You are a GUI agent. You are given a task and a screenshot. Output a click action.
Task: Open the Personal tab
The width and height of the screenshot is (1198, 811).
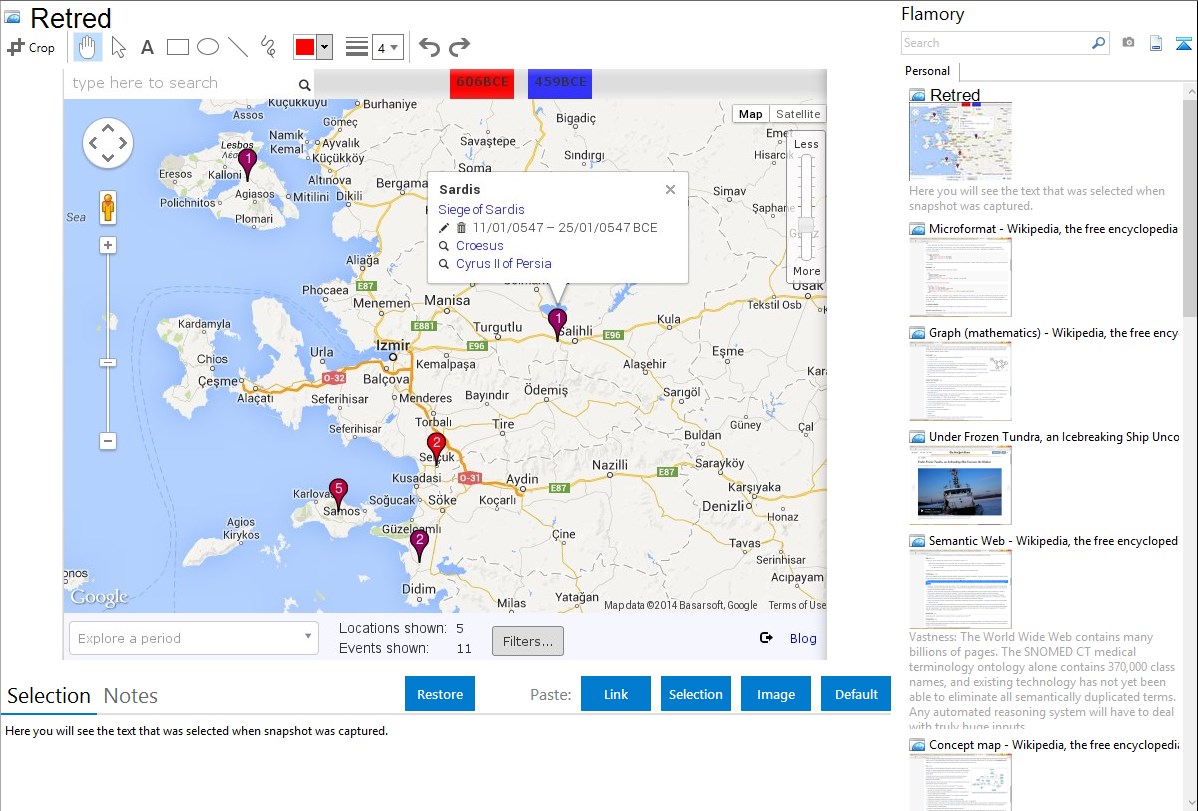click(927, 71)
